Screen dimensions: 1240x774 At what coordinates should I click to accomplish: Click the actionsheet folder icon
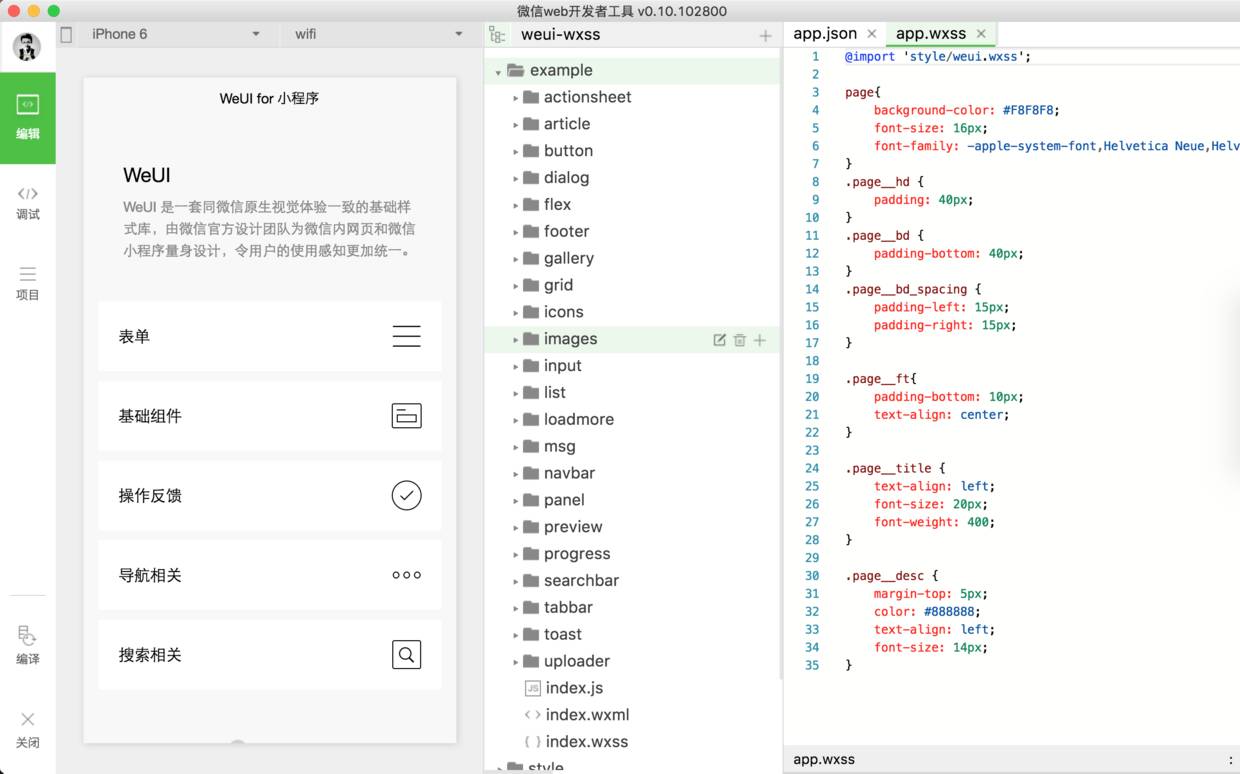pos(531,97)
